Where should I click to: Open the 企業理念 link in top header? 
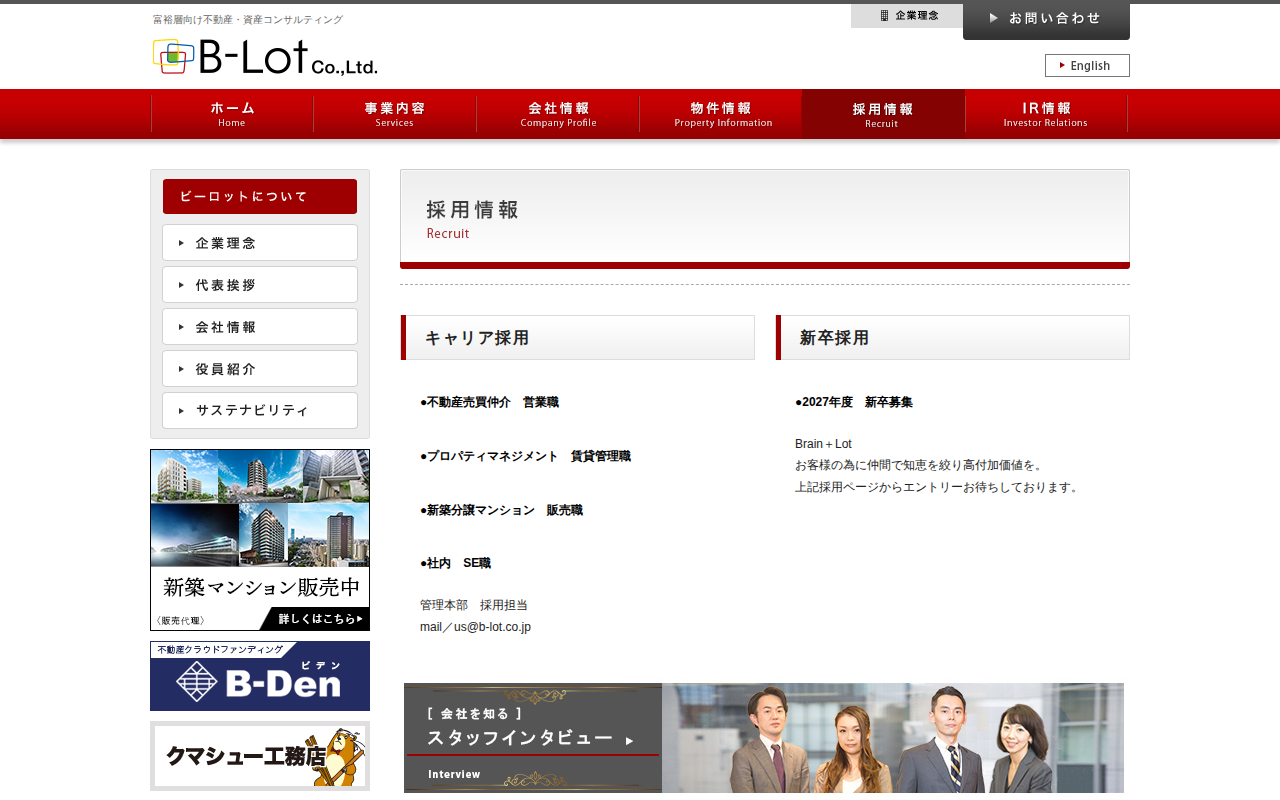[x=907, y=16]
